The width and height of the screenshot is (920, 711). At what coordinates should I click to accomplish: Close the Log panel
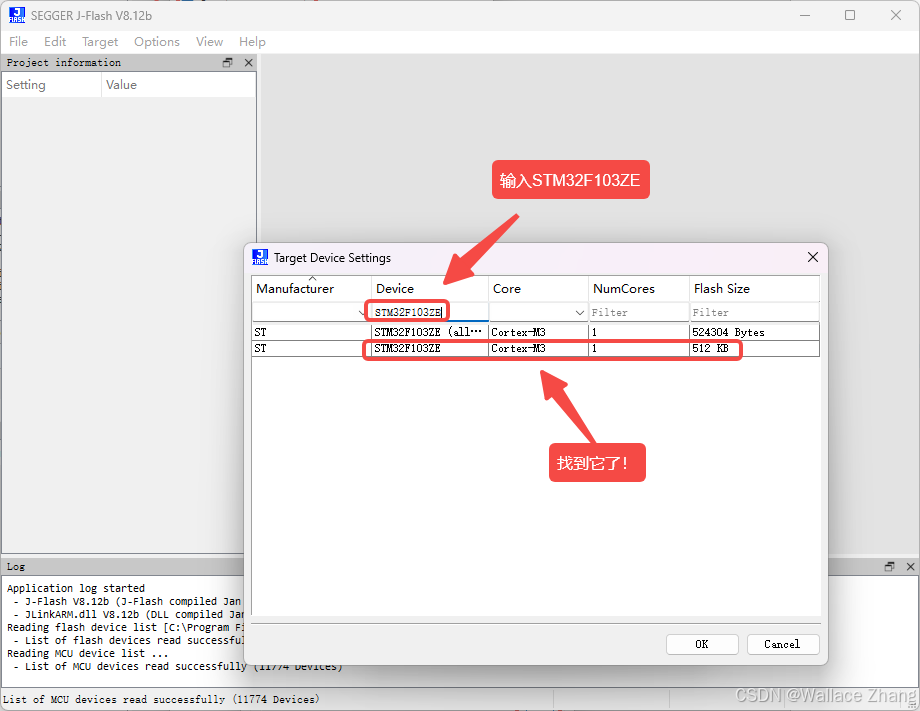point(911,566)
